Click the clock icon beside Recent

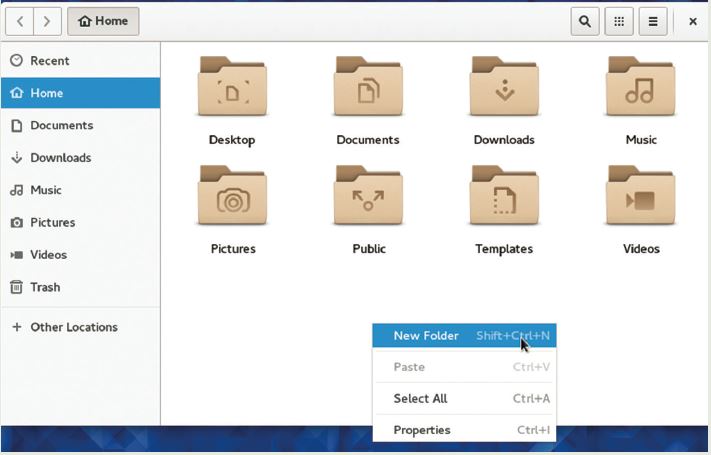(x=16, y=60)
